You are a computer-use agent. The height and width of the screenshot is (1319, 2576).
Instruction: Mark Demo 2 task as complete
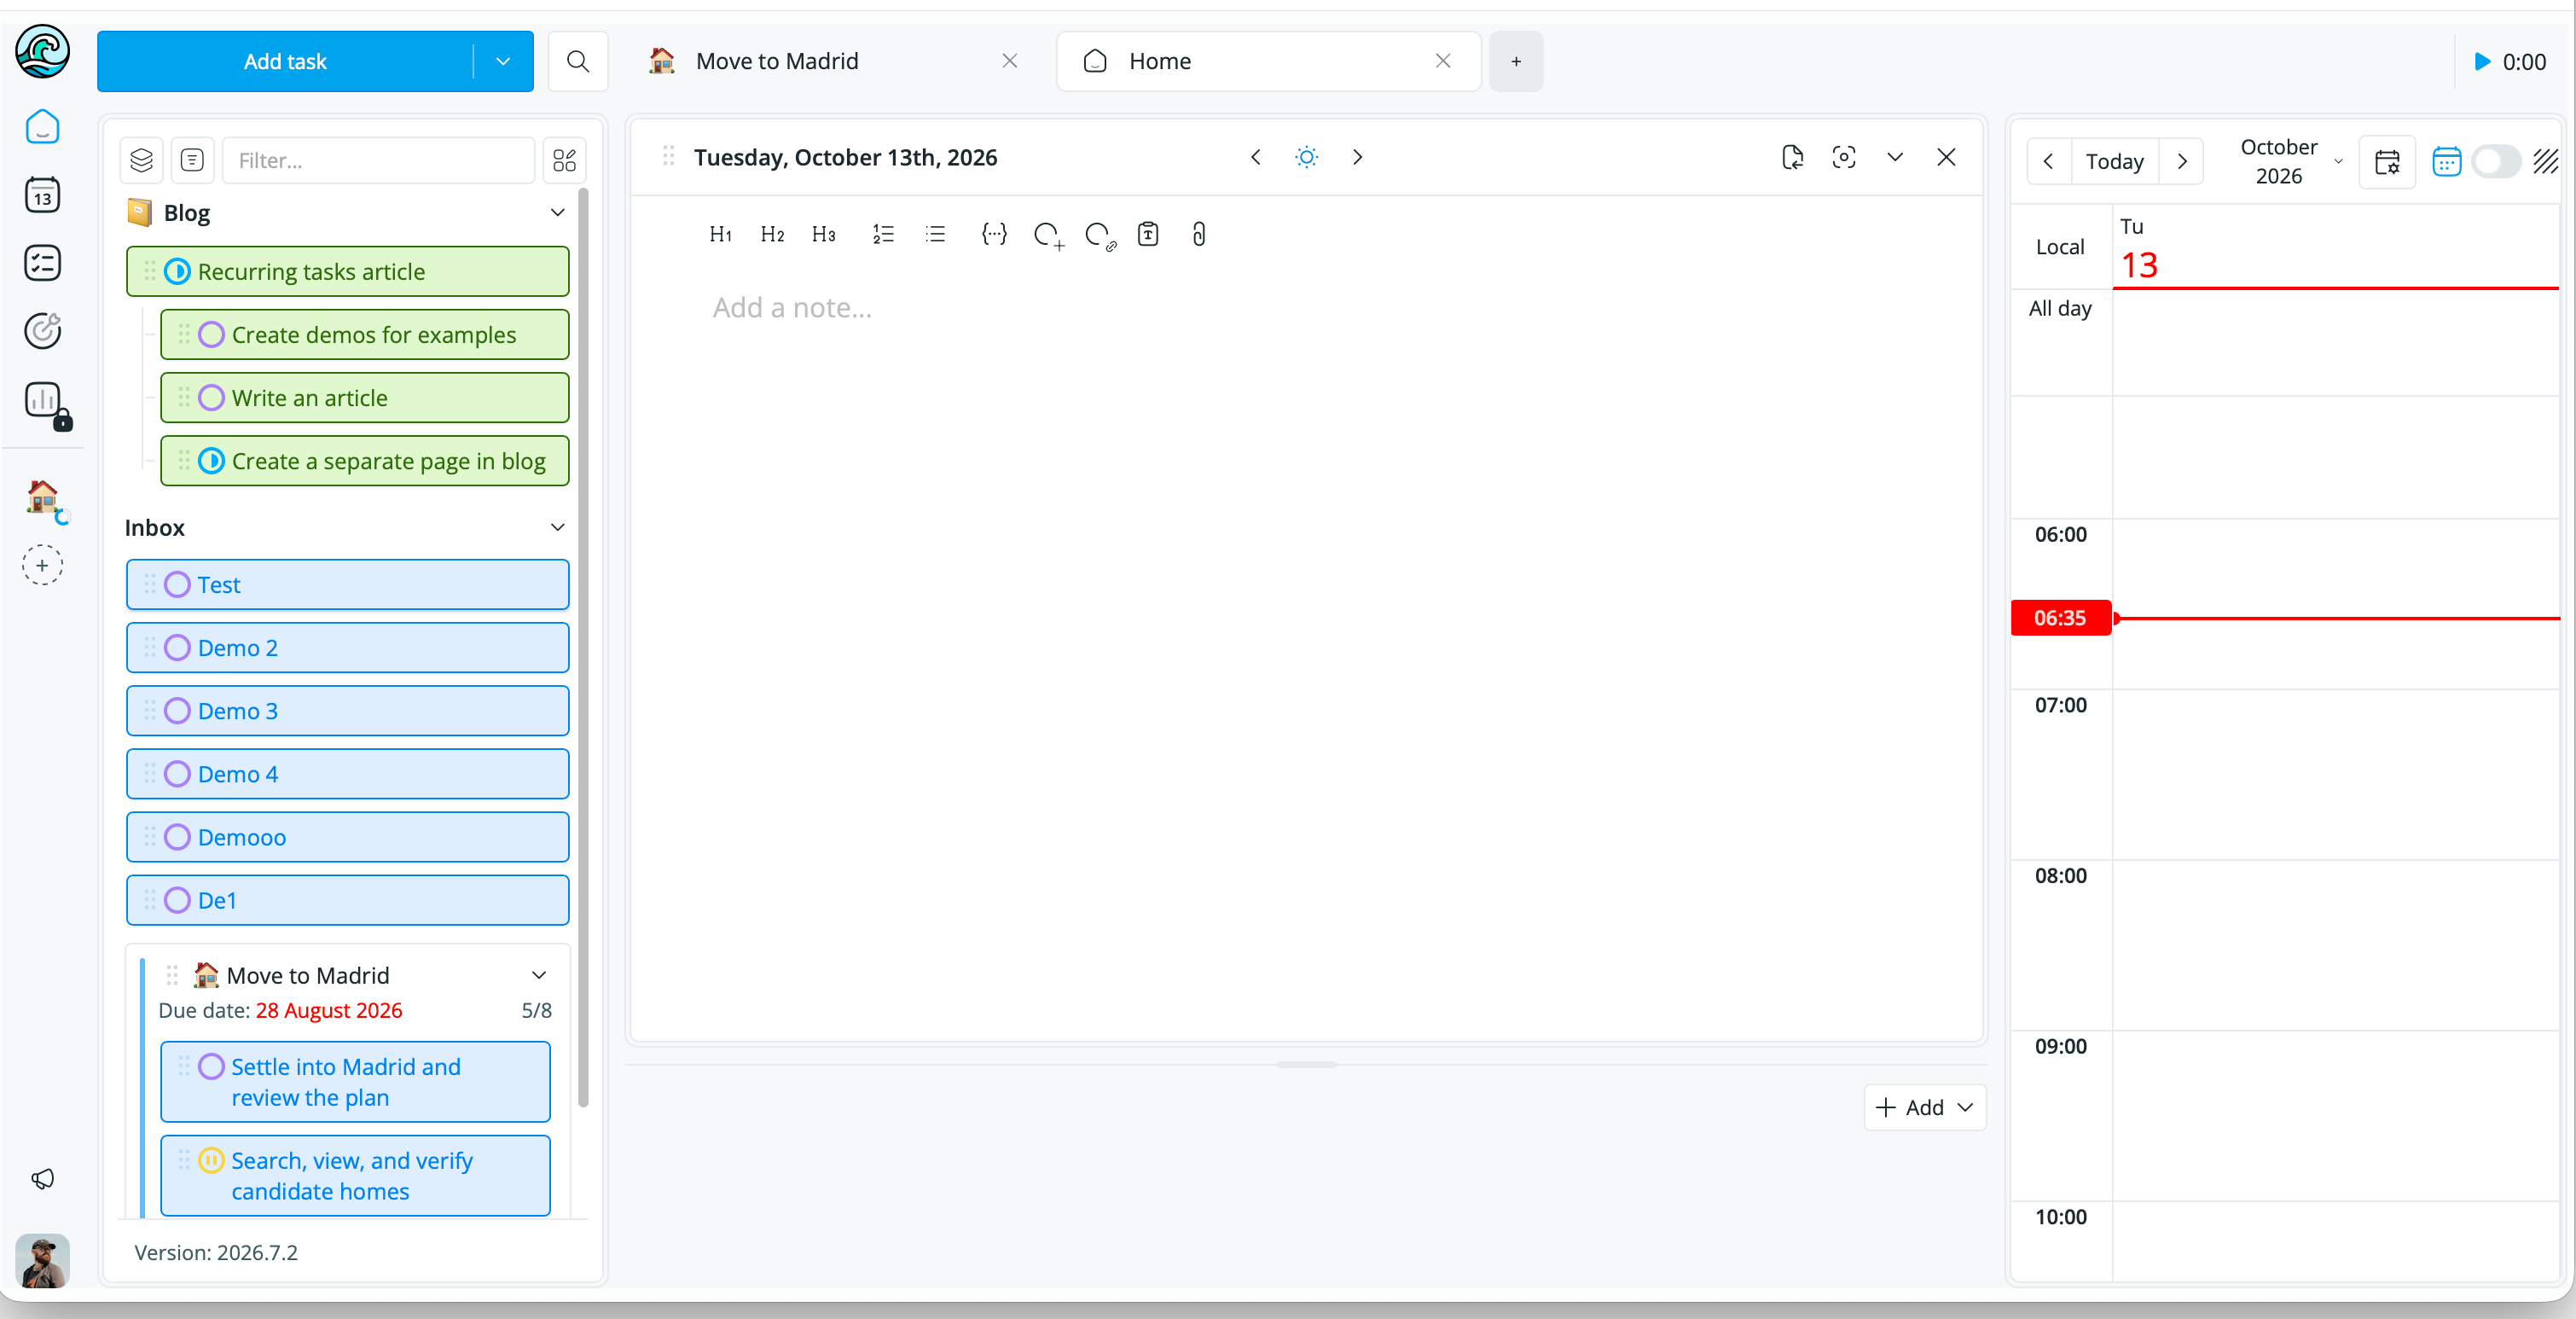click(x=177, y=647)
